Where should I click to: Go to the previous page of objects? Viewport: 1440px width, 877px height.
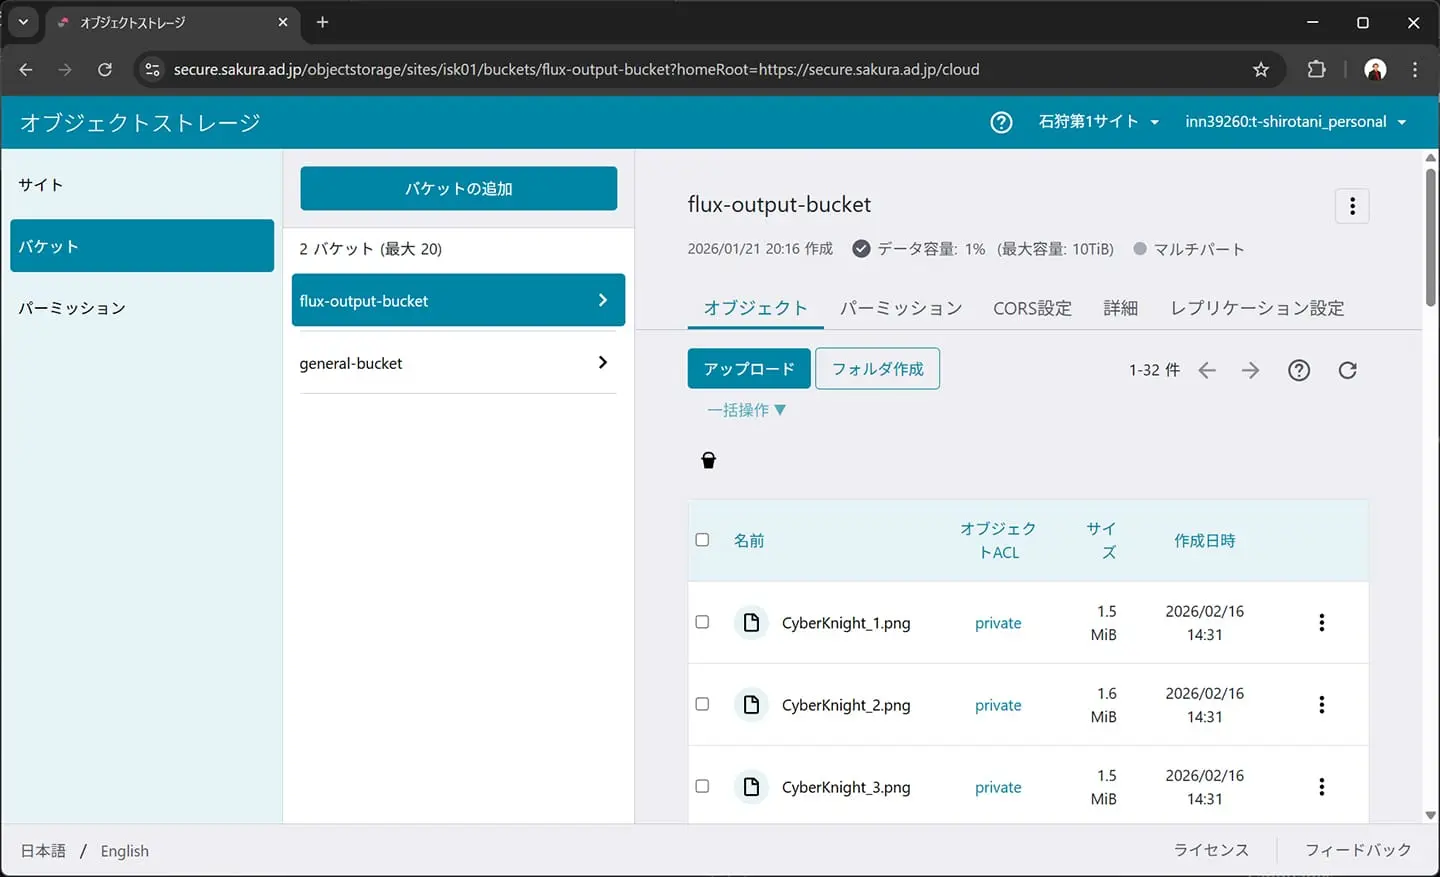1207,370
